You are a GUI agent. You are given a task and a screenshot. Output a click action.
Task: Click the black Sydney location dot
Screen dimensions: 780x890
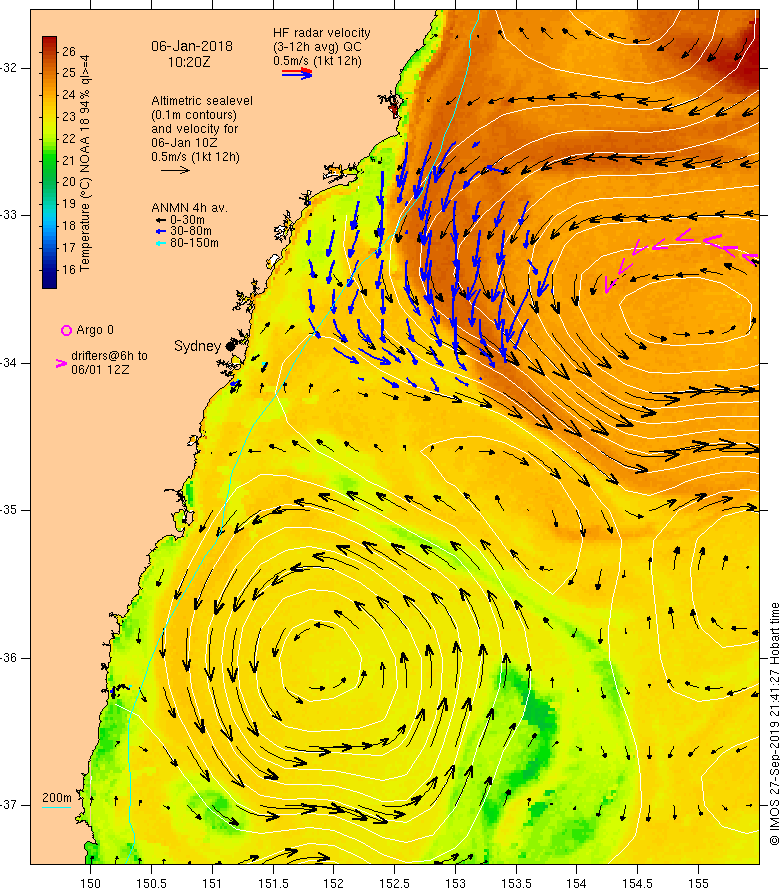point(230,346)
